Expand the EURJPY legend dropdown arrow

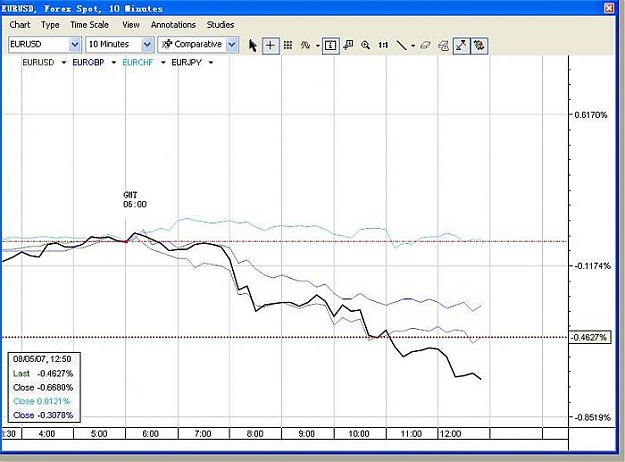click(x=211, y=63)
